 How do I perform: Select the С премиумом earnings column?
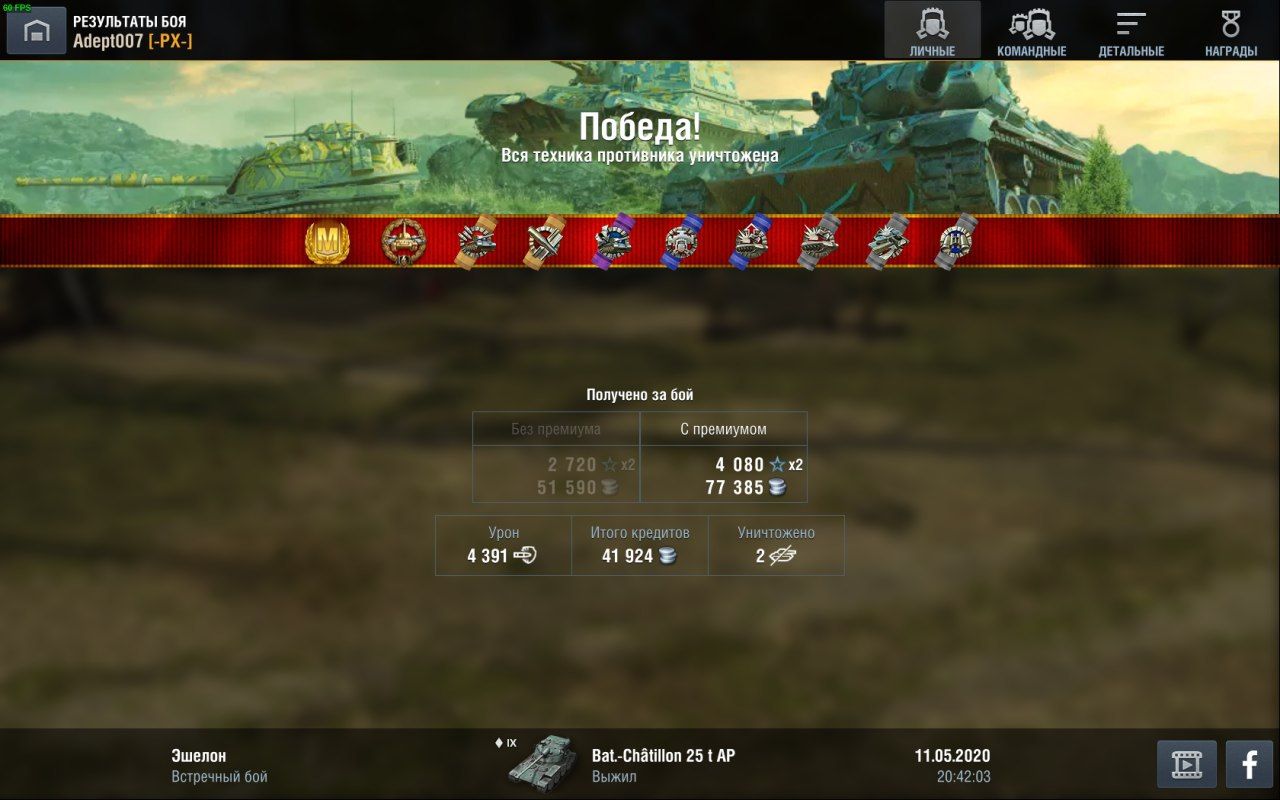pos(723,457)
